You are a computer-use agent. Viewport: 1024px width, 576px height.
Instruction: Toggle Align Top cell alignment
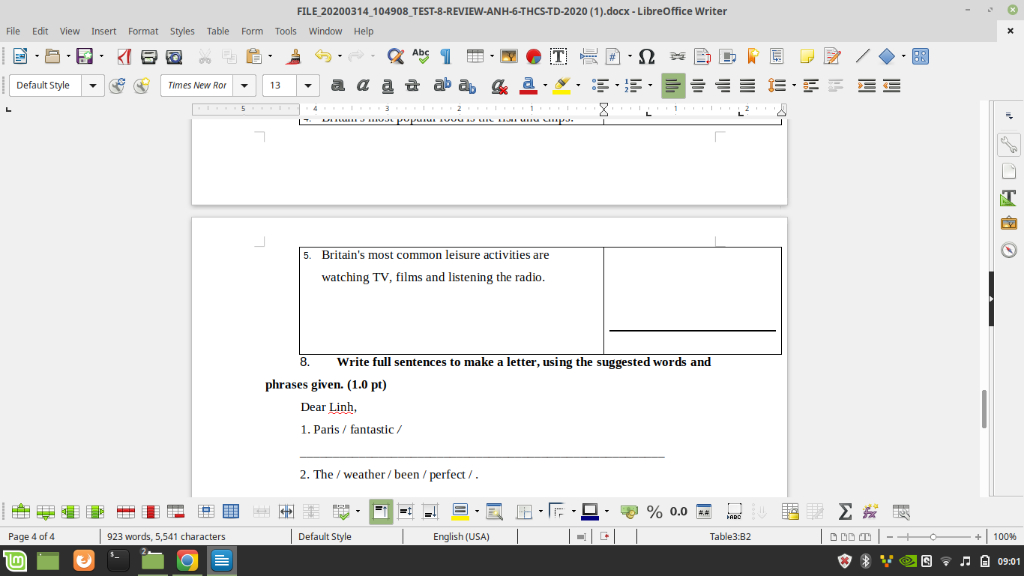pyautogui.click(x=381, y=512)
